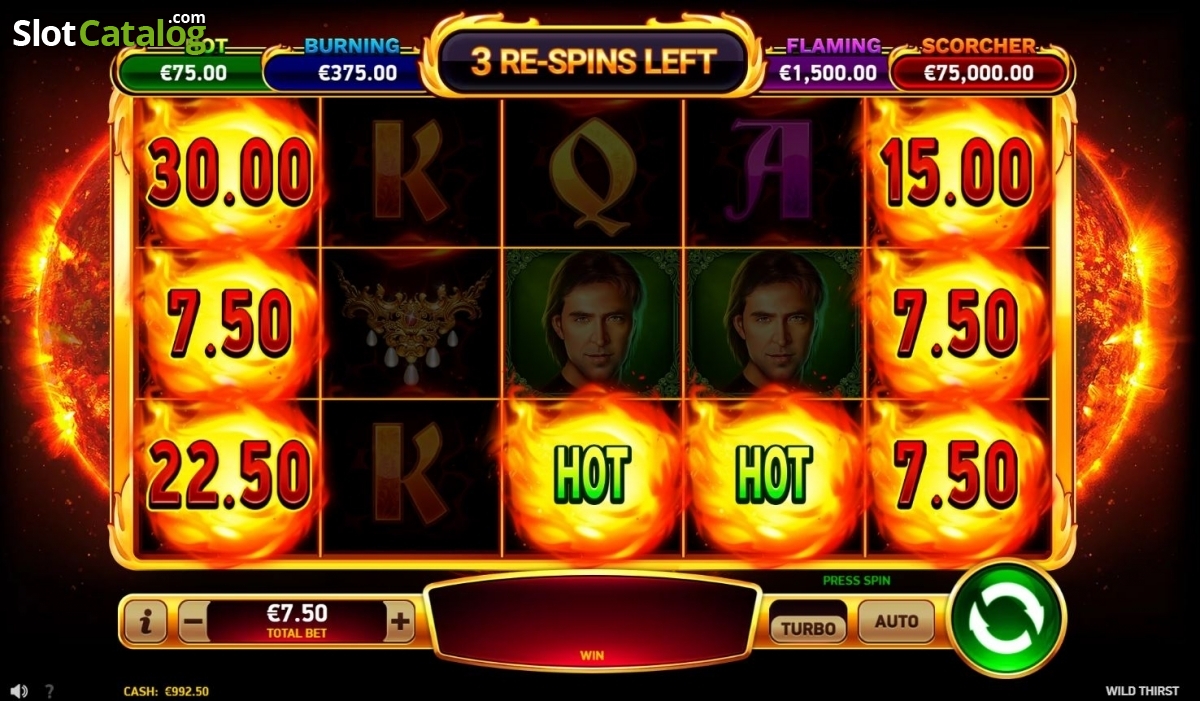This screenshot has height=701, width=1200.
Task: Mute sound via speaker icon
Action: click(x=18, y=691)
